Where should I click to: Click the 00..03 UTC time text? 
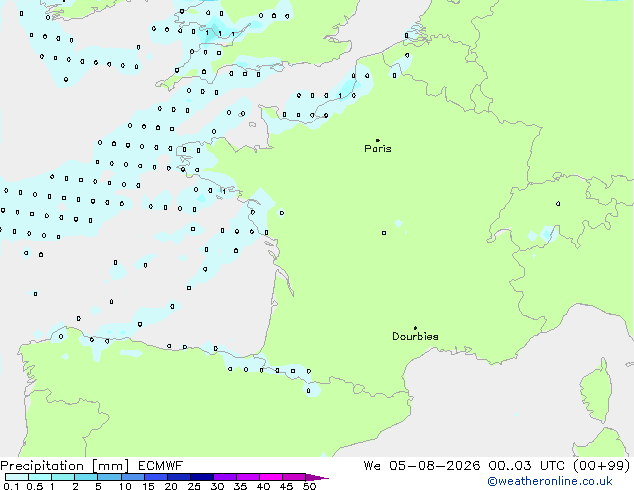tap(526, 466)
